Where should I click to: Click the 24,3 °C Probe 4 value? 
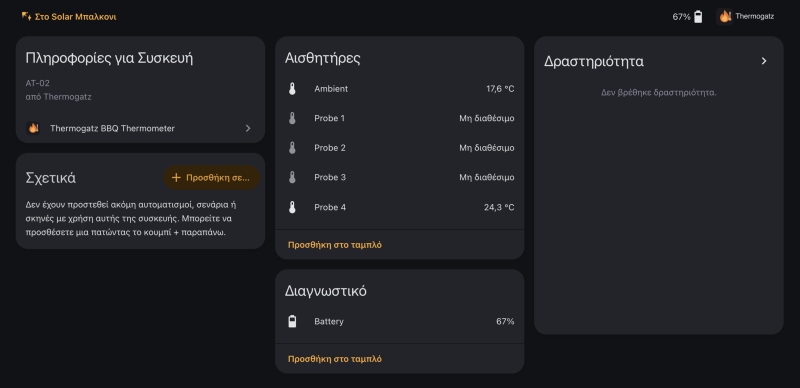pyautogui.click(x=499, y=207)
